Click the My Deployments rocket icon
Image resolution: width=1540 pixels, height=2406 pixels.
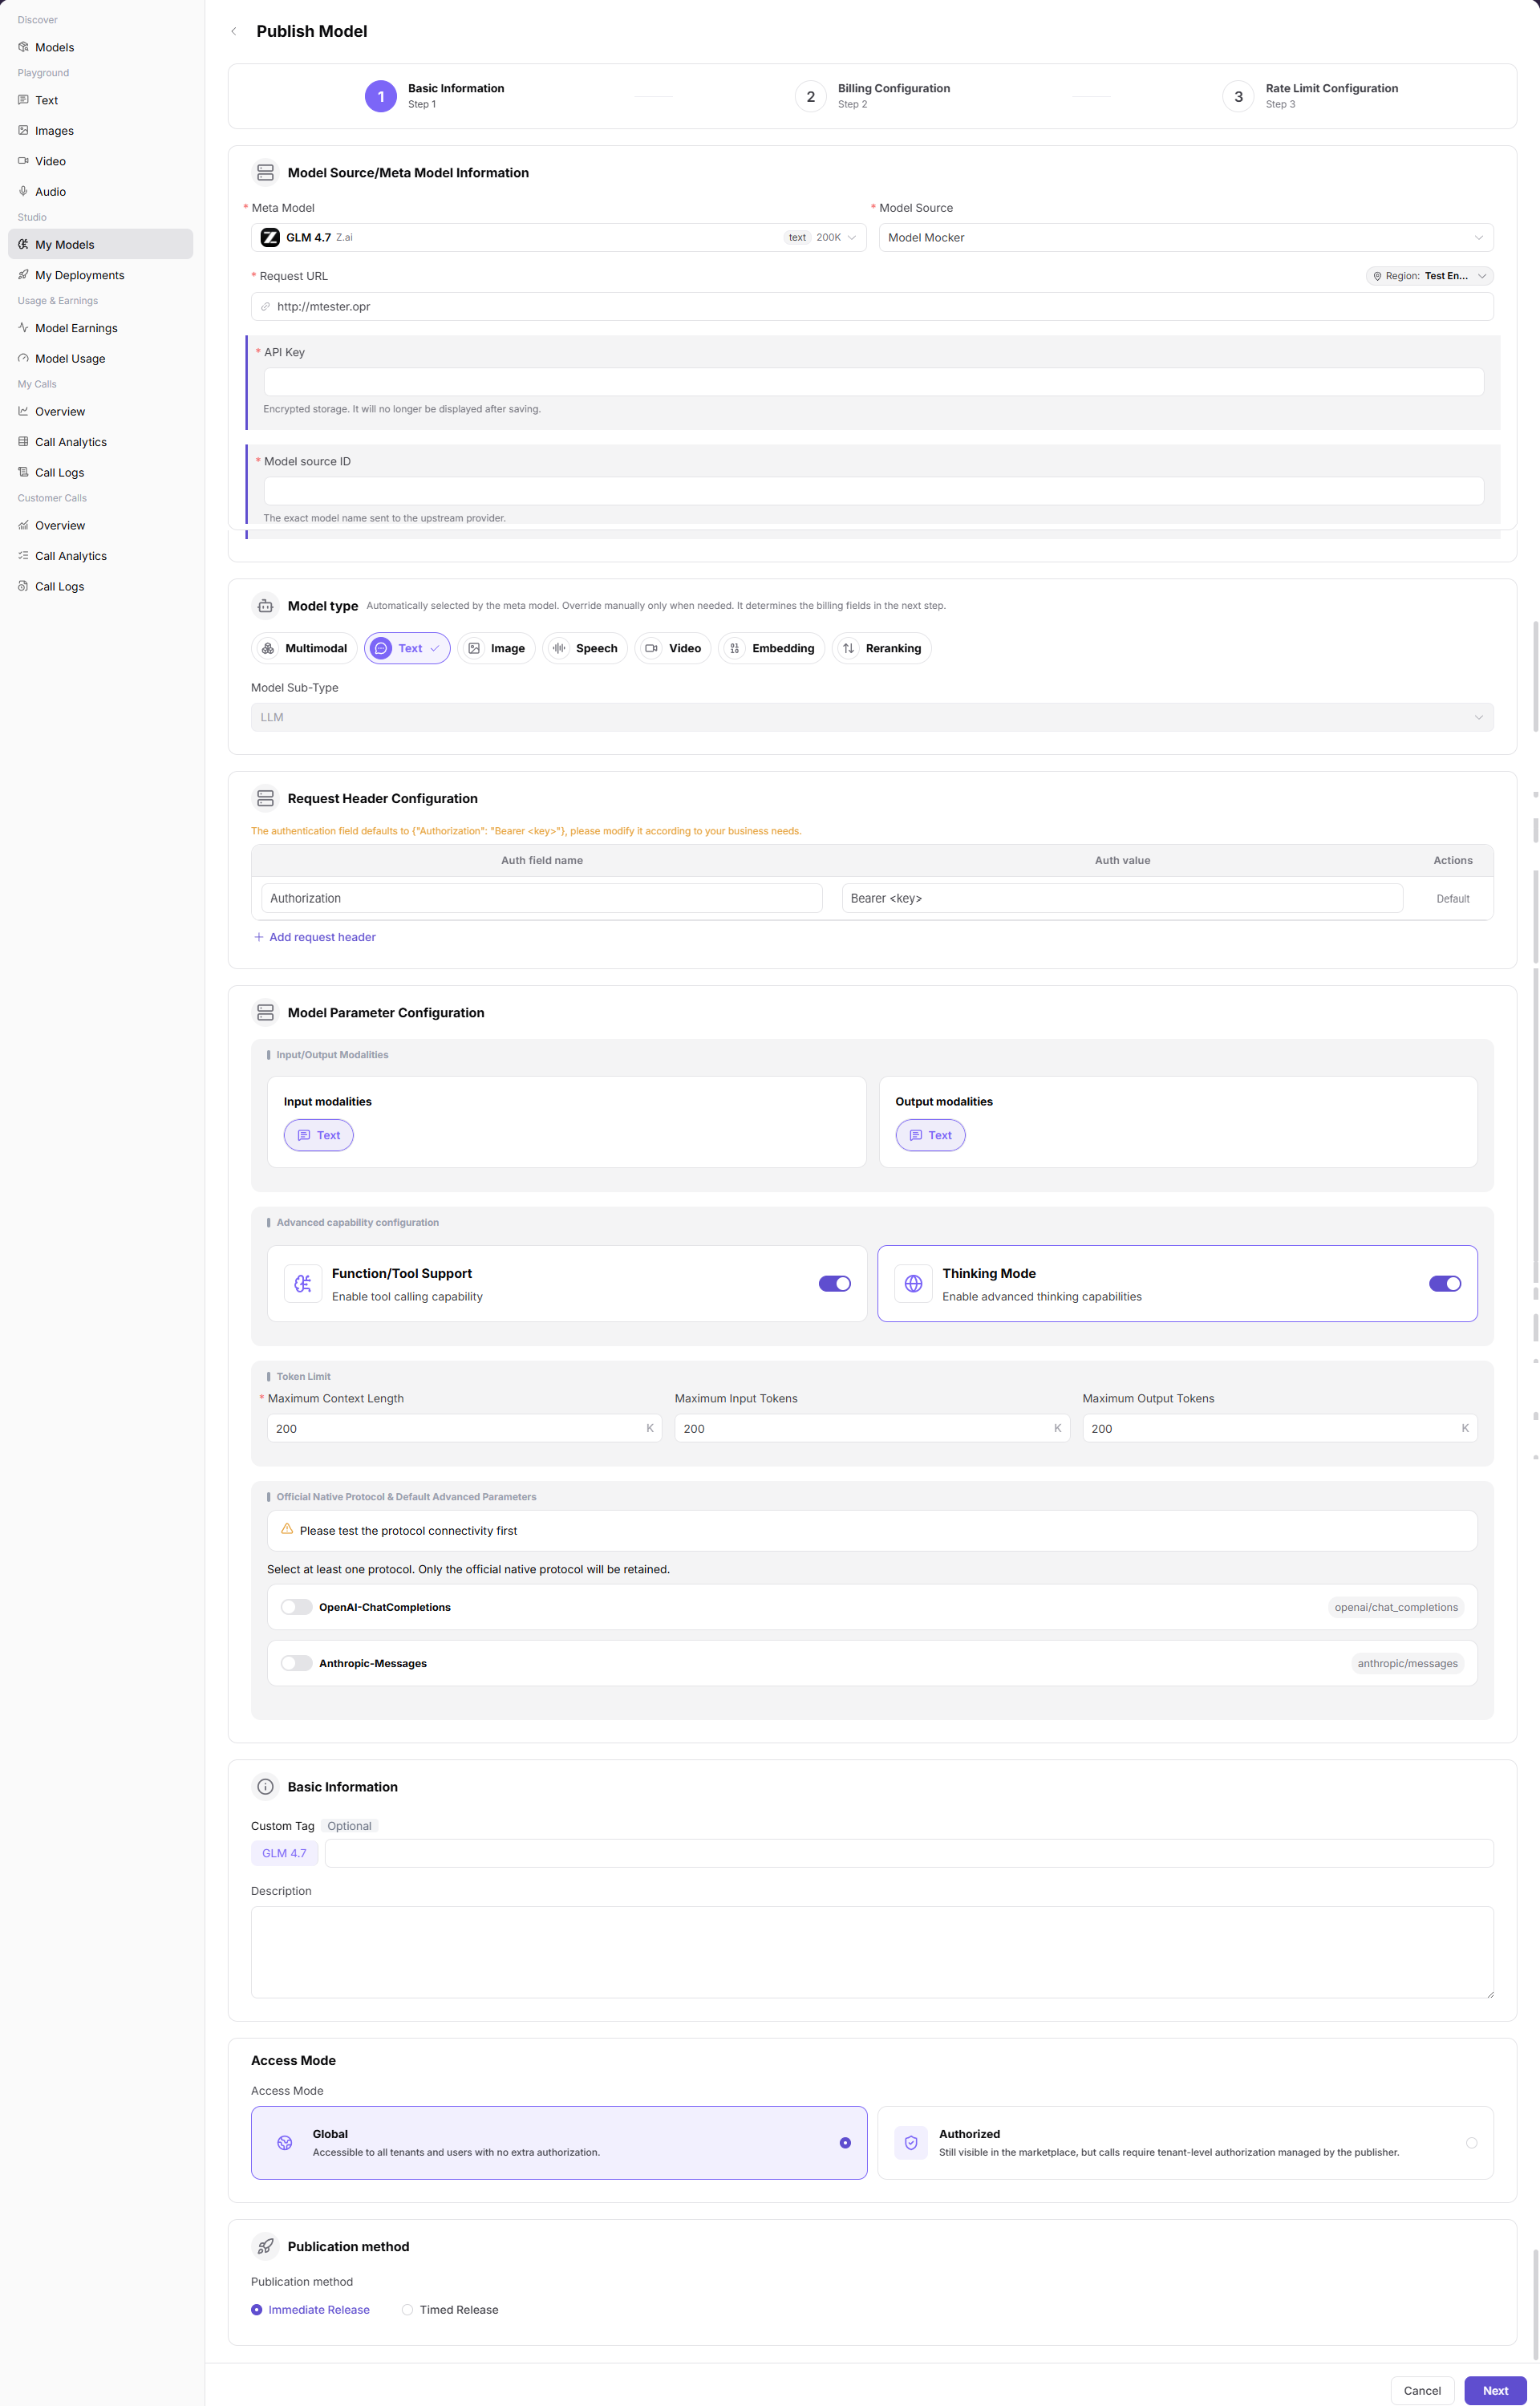23,274
